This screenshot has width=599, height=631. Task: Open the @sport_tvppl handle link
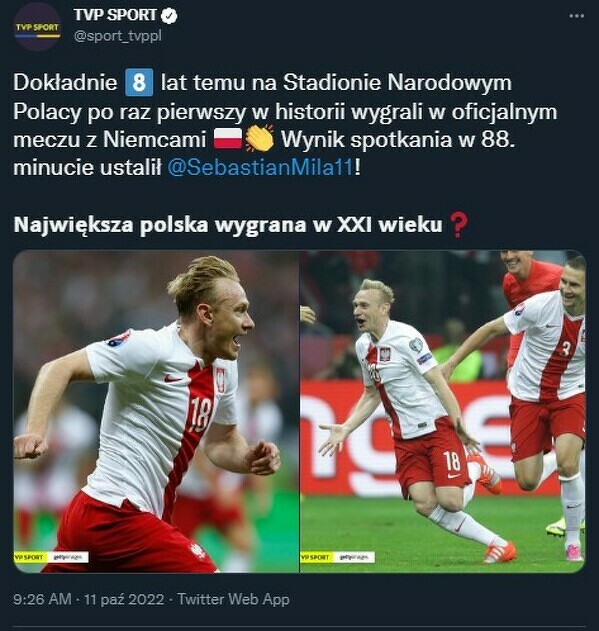(118, 36)
